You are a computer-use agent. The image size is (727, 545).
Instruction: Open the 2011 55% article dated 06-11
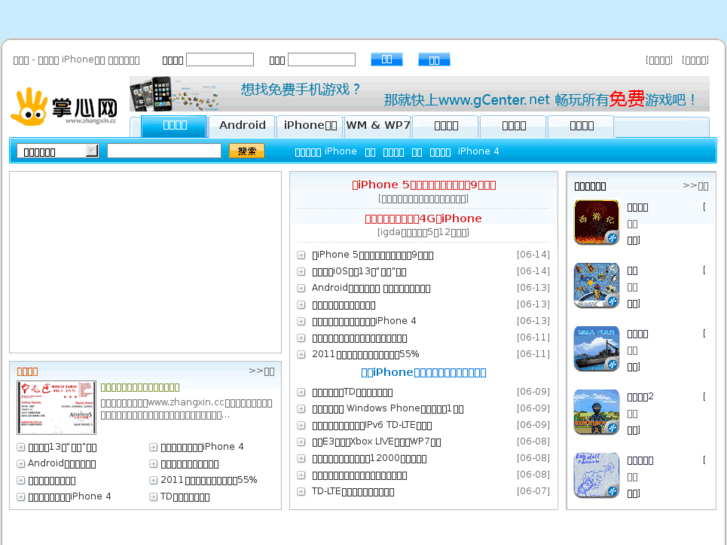coord(365,354)
